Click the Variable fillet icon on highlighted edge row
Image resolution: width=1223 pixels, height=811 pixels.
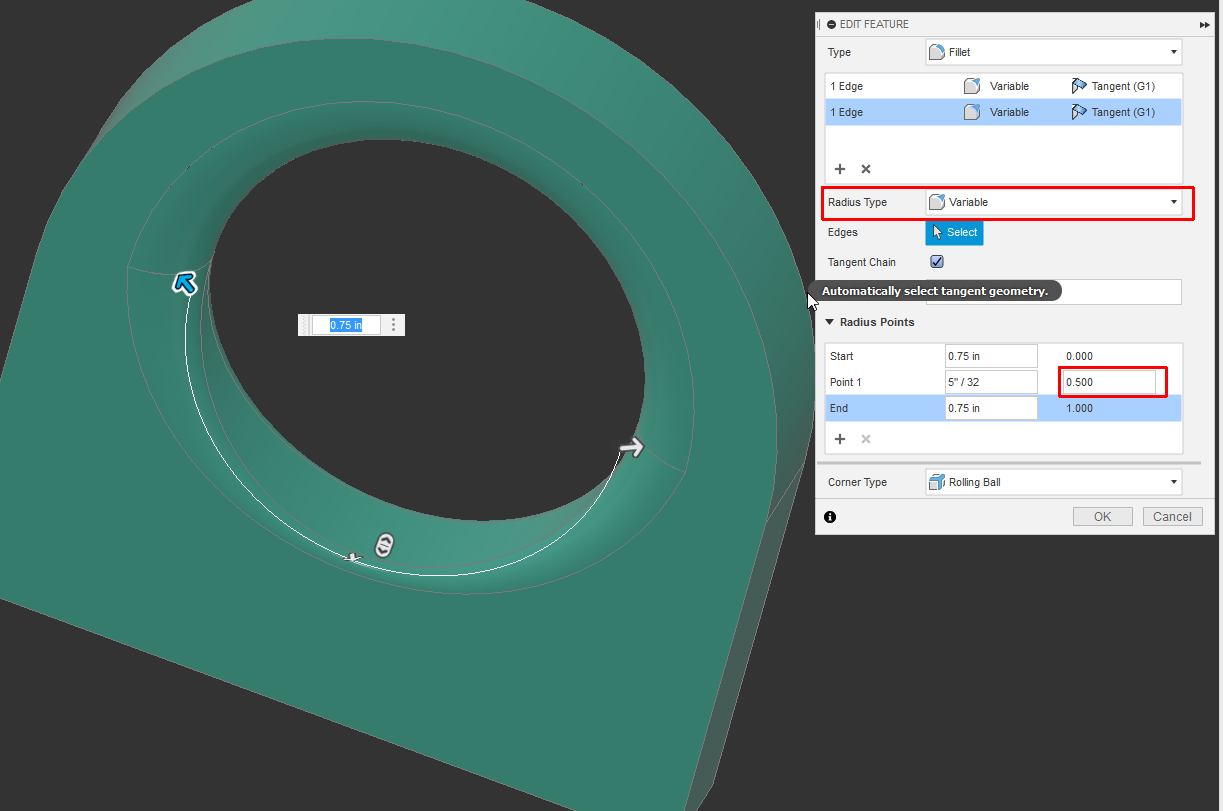(971, 112)
